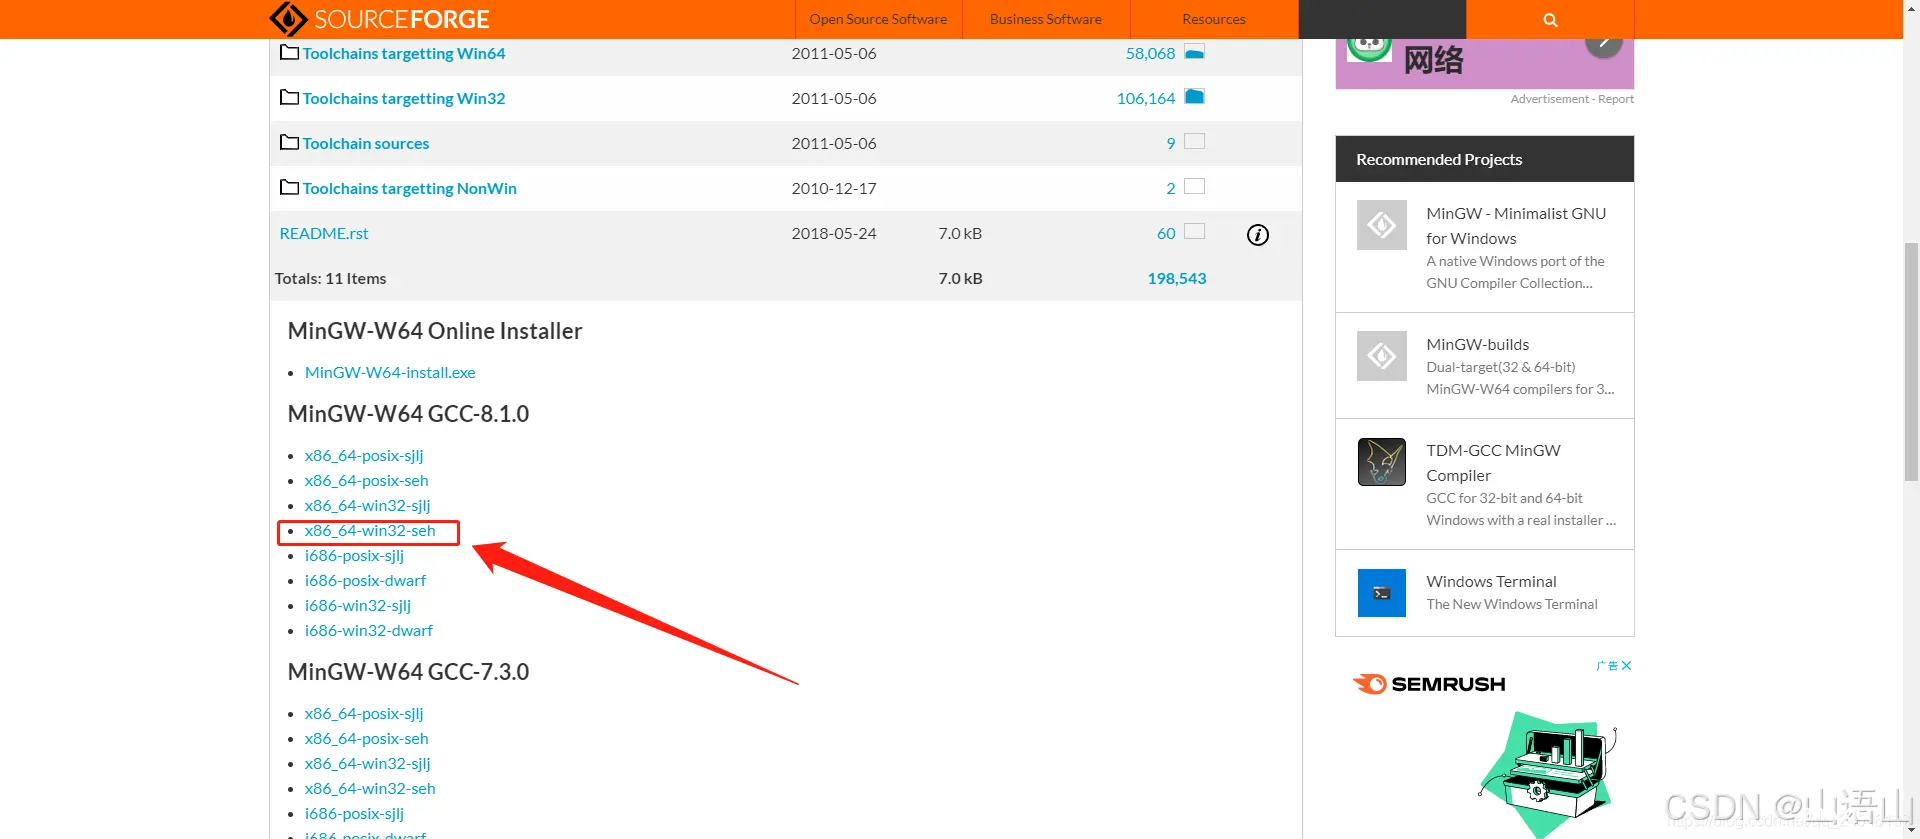Image resolution: width=1920 pixels, height=839 pixels.
Task: Open the Open Source Software menu
Action: click(878, 19)
